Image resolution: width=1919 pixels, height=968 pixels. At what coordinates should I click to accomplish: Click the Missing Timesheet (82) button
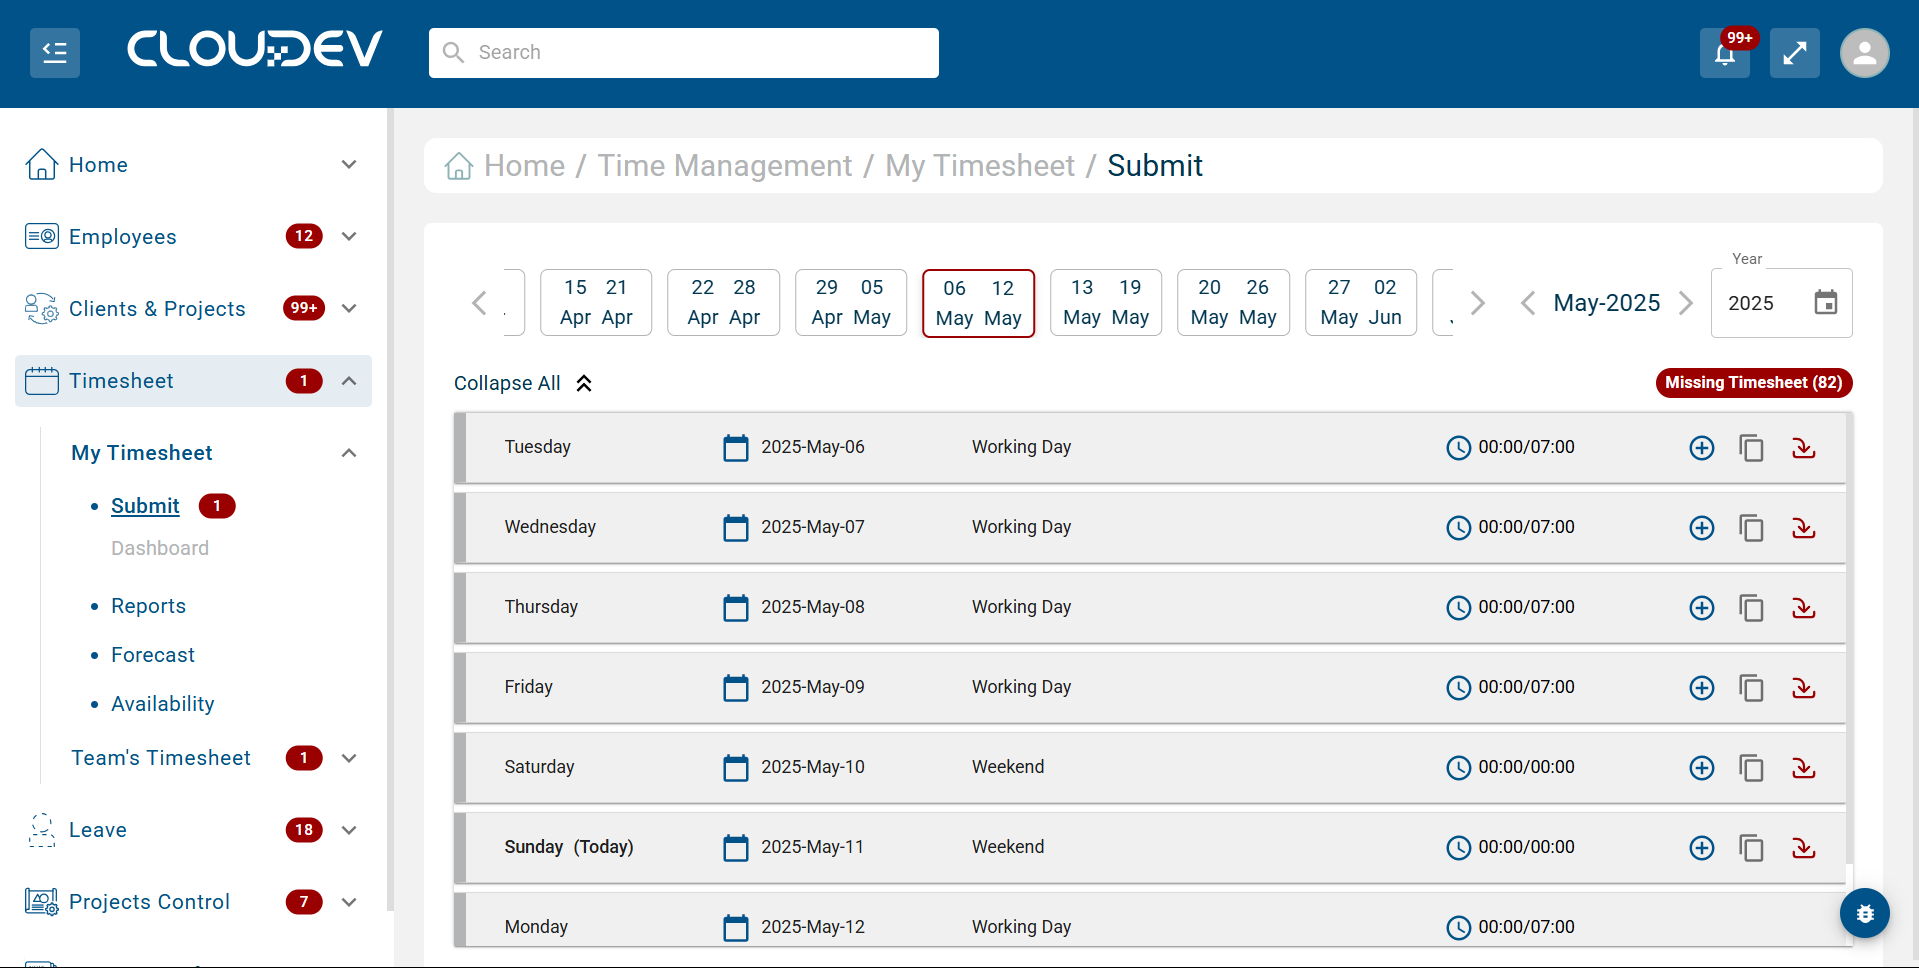point(1753,383)
